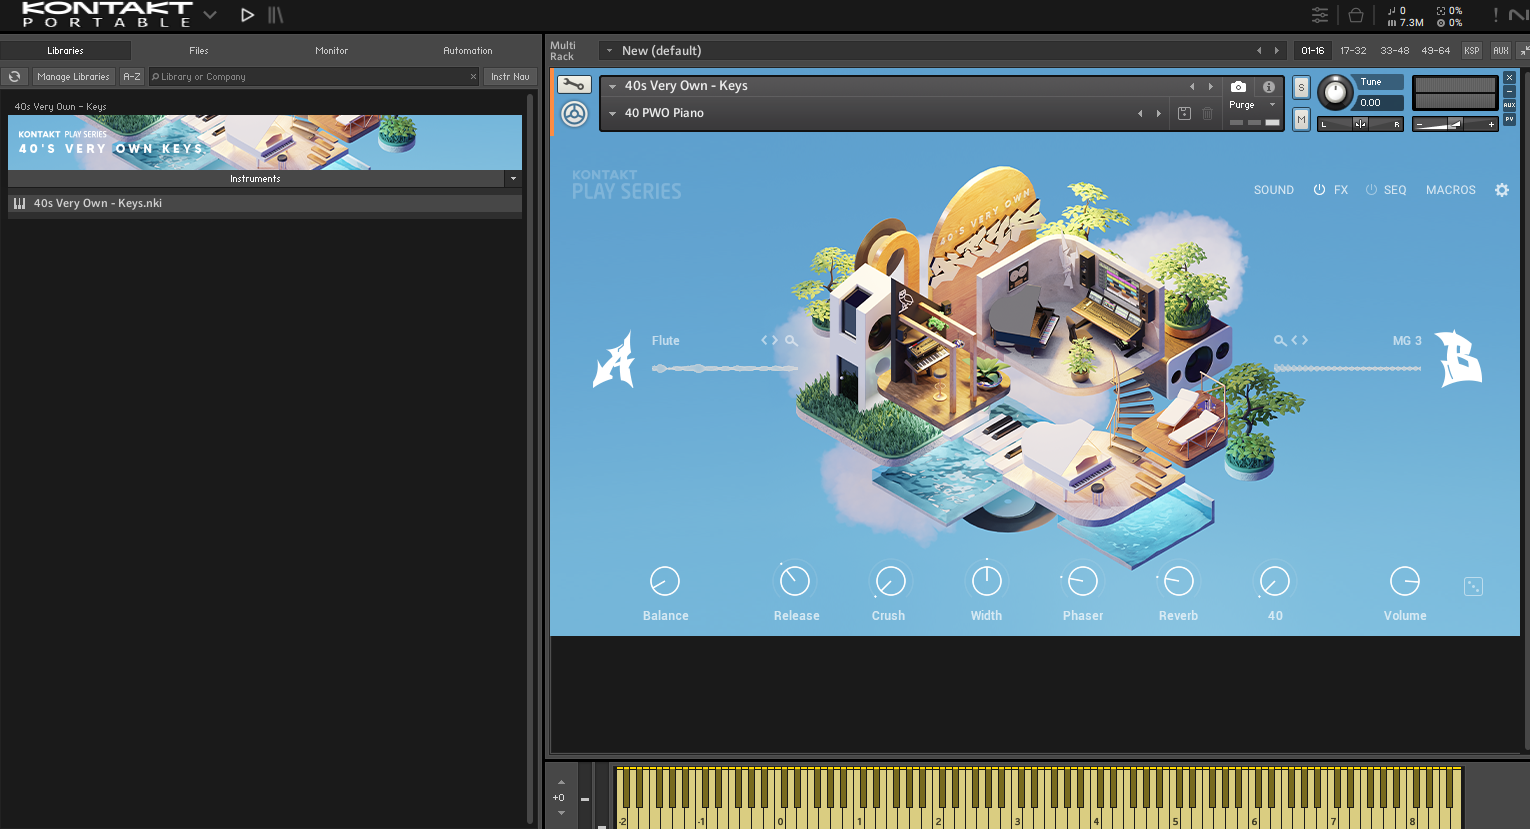Click the mixer sliders icon in header
Screen dimensions: 1530x829
(x=1320, y=15)
